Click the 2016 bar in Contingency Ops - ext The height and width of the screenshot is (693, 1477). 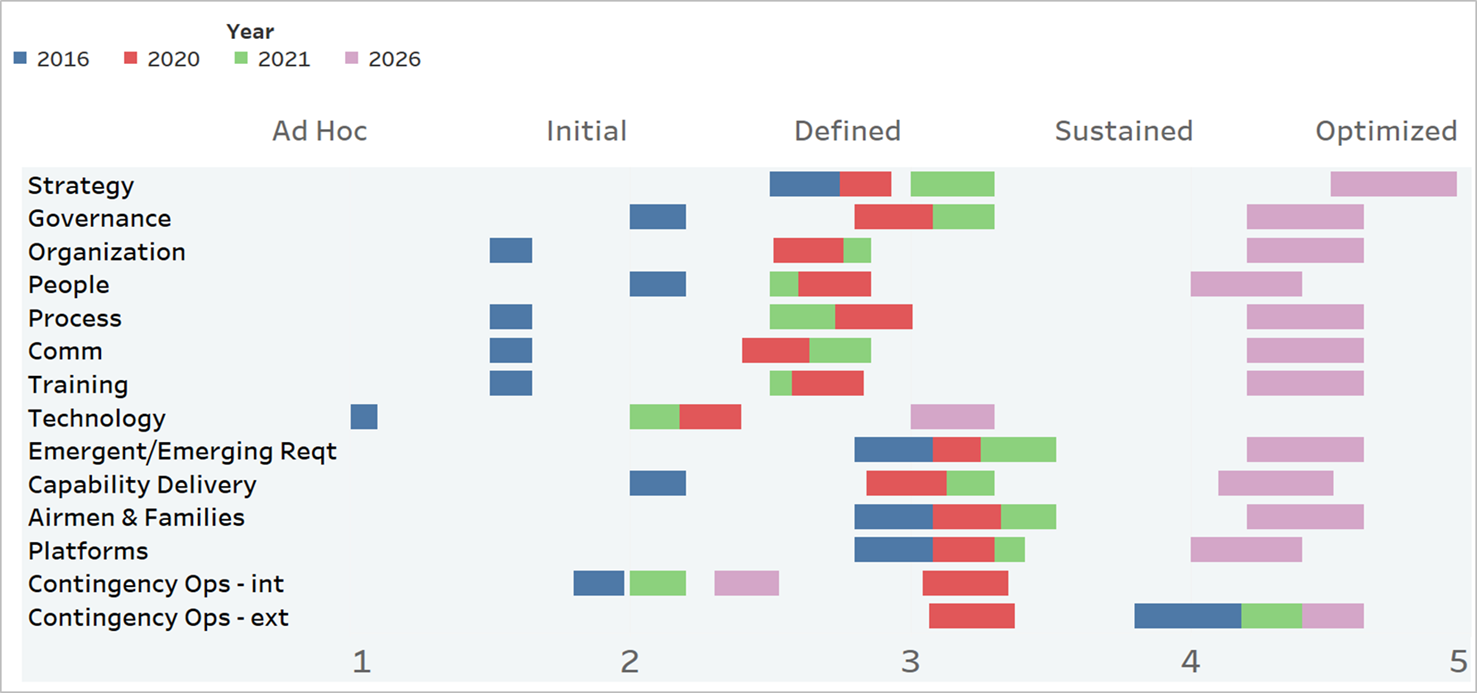coord(1187,617)
